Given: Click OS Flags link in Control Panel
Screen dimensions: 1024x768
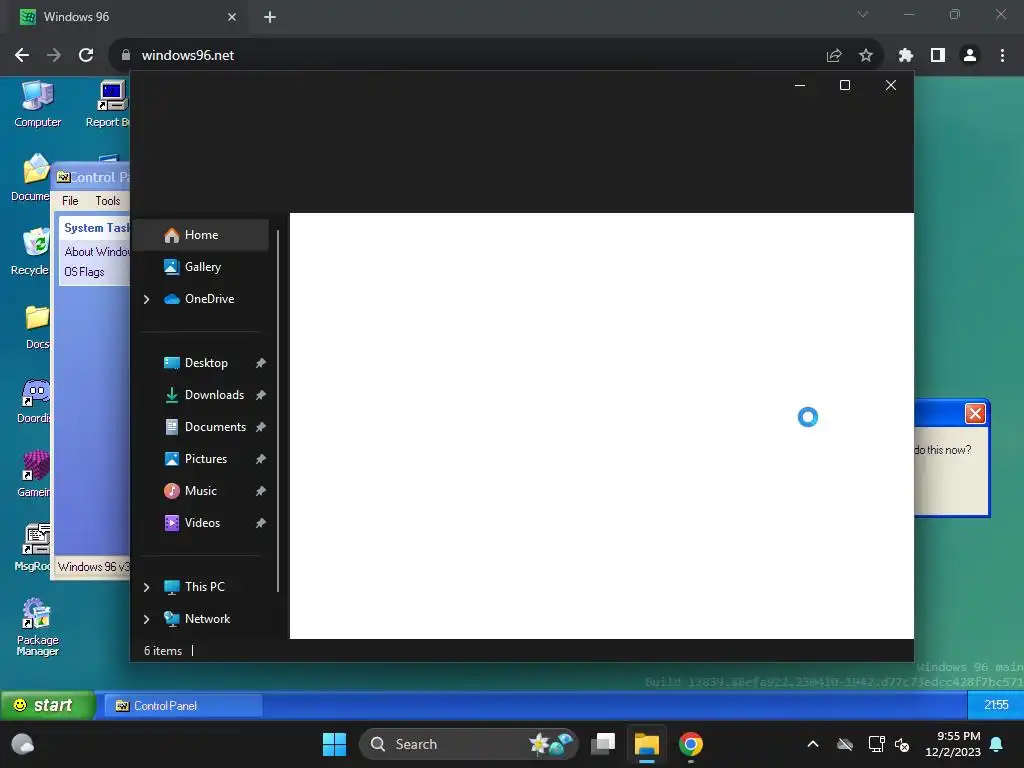Looking at the screenshot, I should [84, 272].
